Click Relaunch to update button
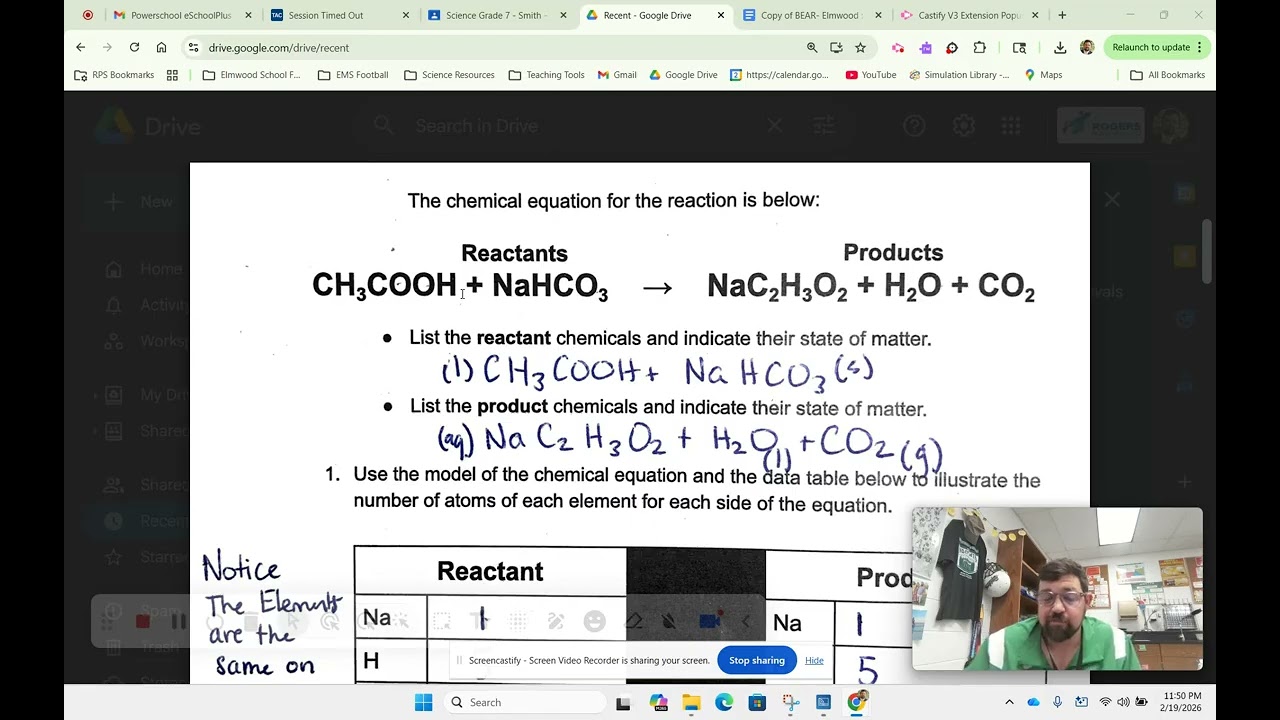1280x720 pixels. point(1157,47)
